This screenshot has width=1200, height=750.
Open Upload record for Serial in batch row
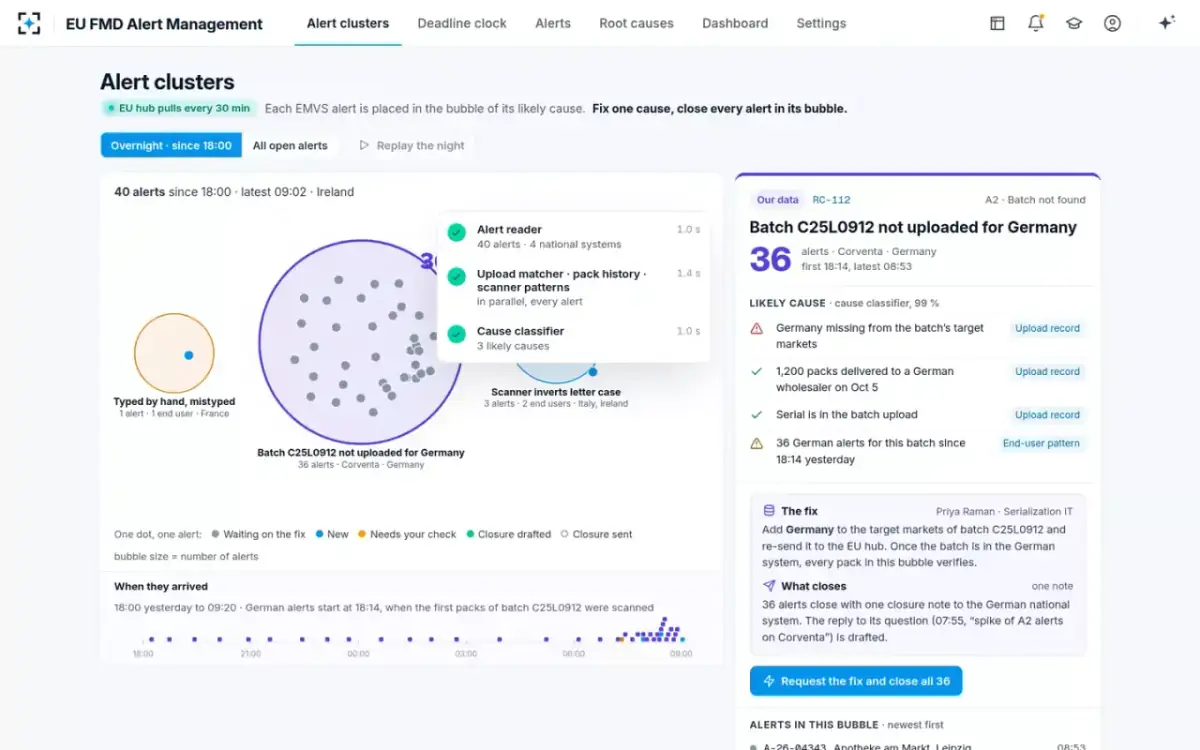1047,414
